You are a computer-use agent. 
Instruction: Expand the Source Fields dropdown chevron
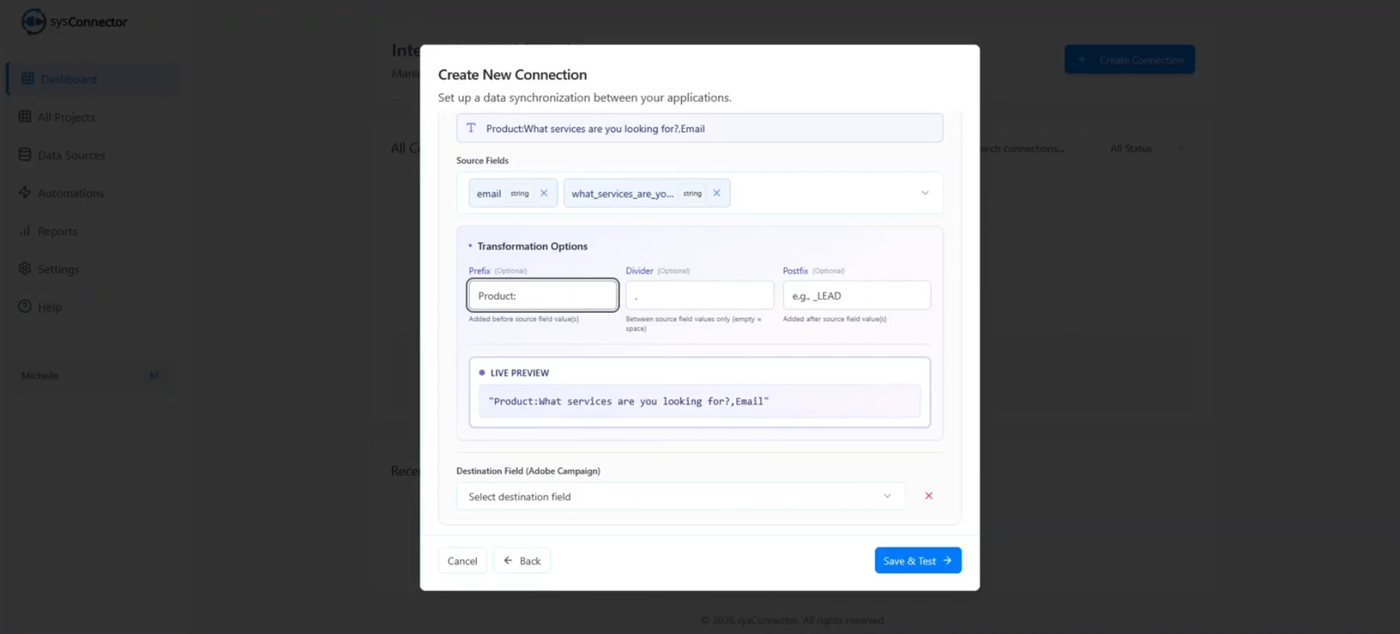coord(924,193)
